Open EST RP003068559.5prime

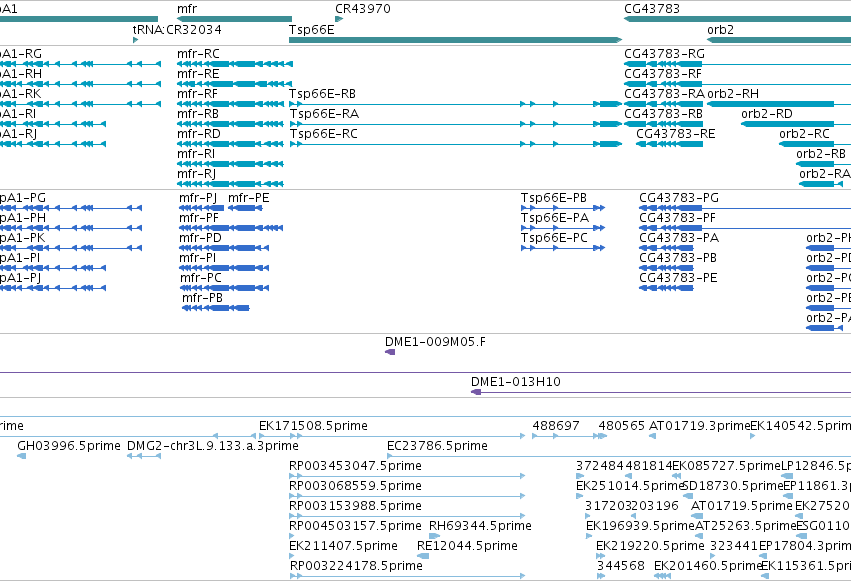407,496
